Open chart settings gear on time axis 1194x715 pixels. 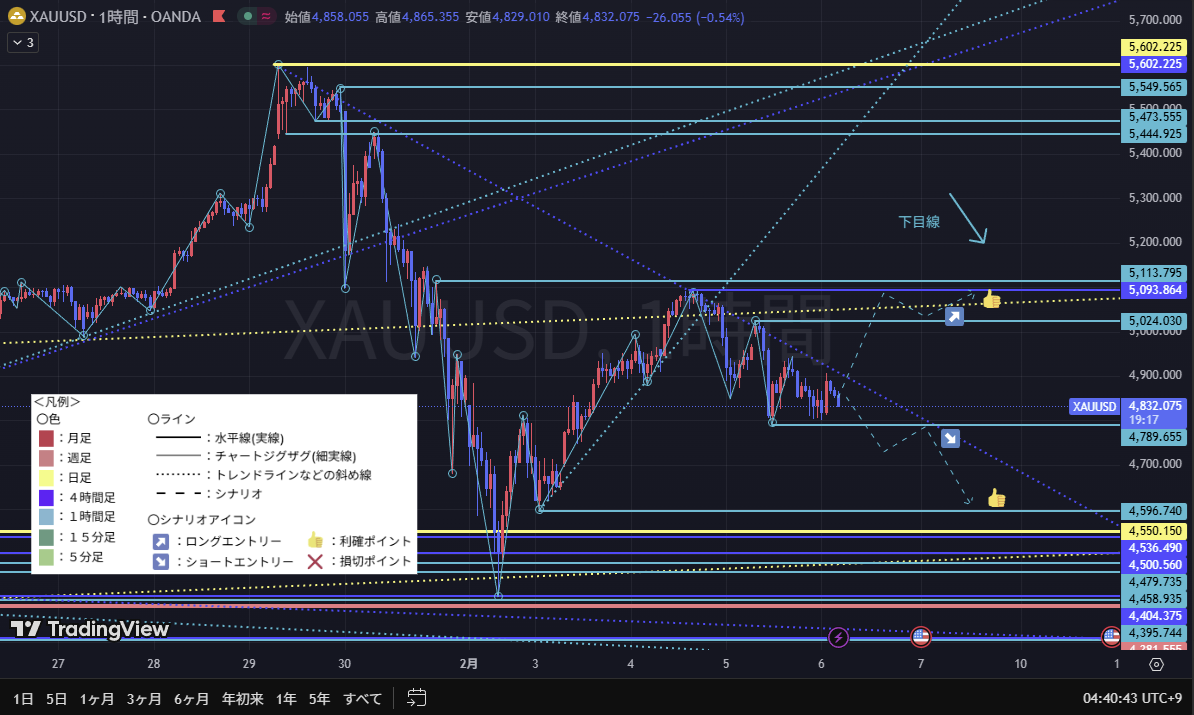tap(1156, 664)
